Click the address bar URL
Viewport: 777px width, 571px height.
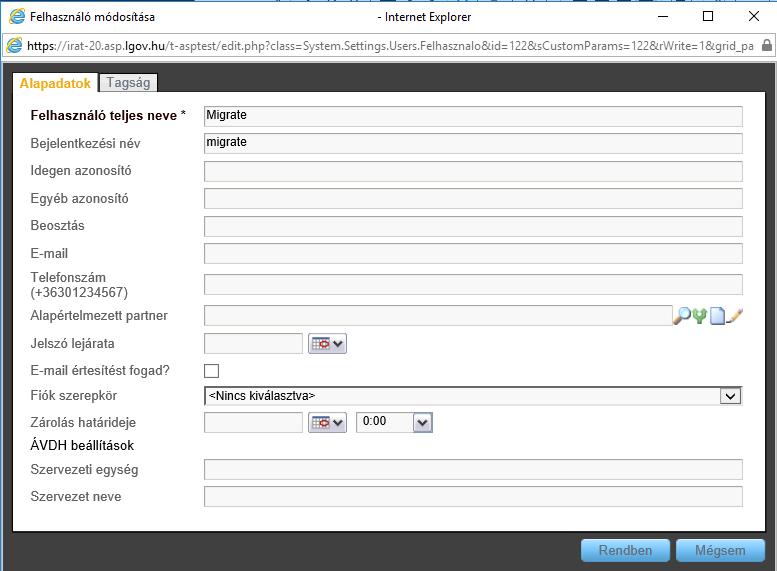tap(390, 46)
